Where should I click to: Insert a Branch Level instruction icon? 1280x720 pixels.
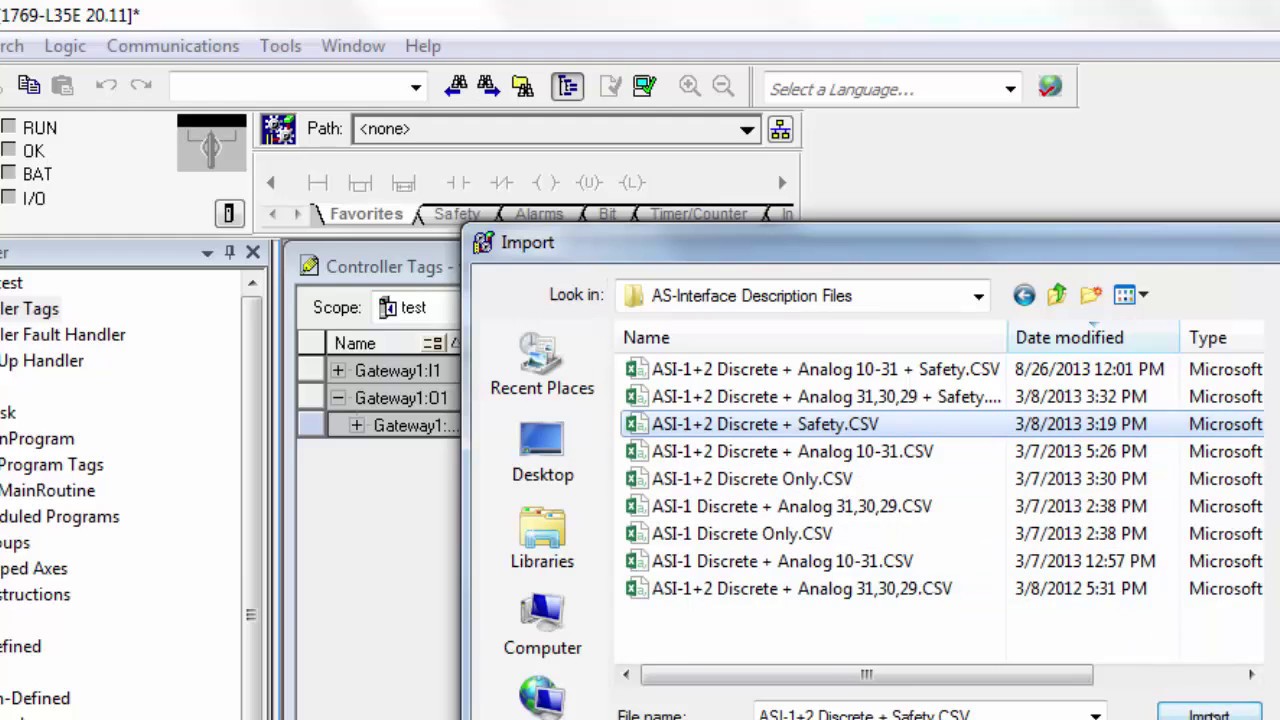tap(403, 182)
